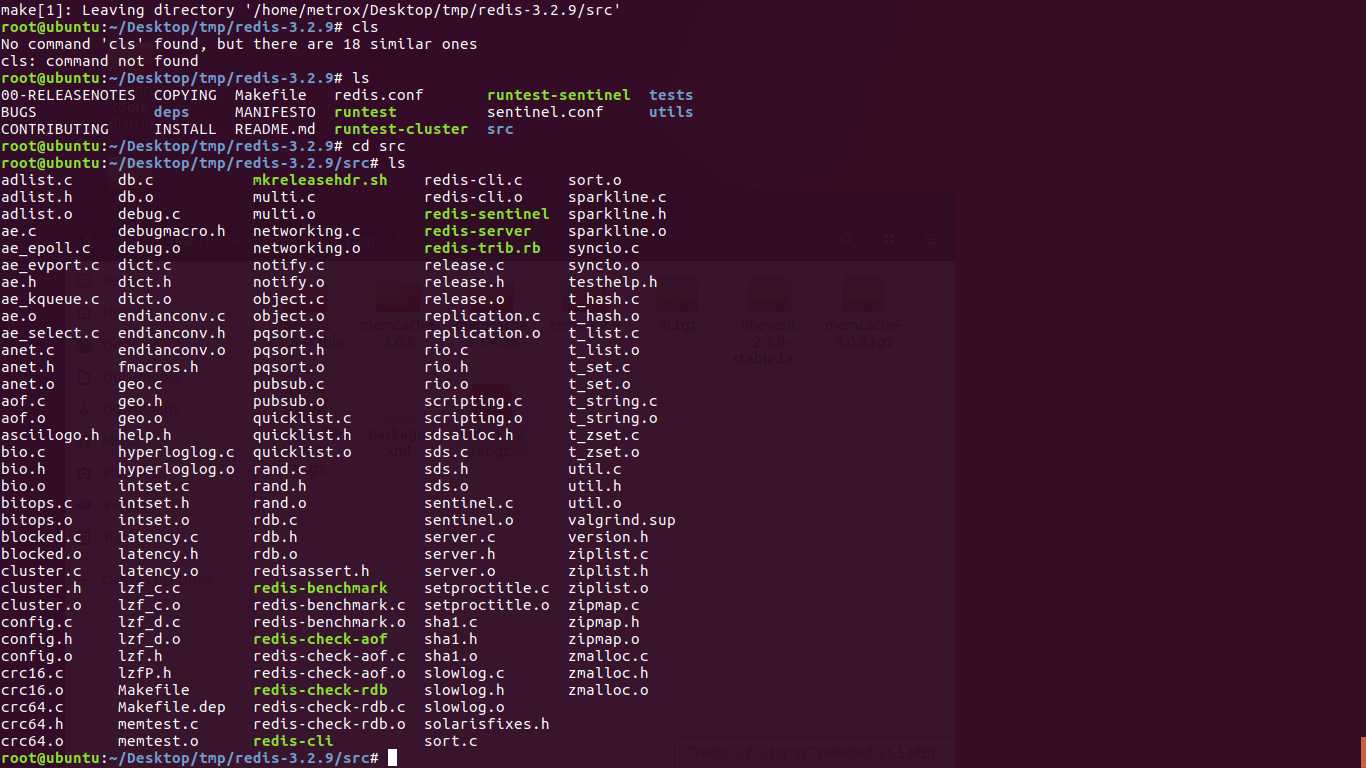Click the 'cls: command not found' line
Image resolution: width=1366 pixels, height=768 pixels.
pyautogui.click(x=100, y=61)
